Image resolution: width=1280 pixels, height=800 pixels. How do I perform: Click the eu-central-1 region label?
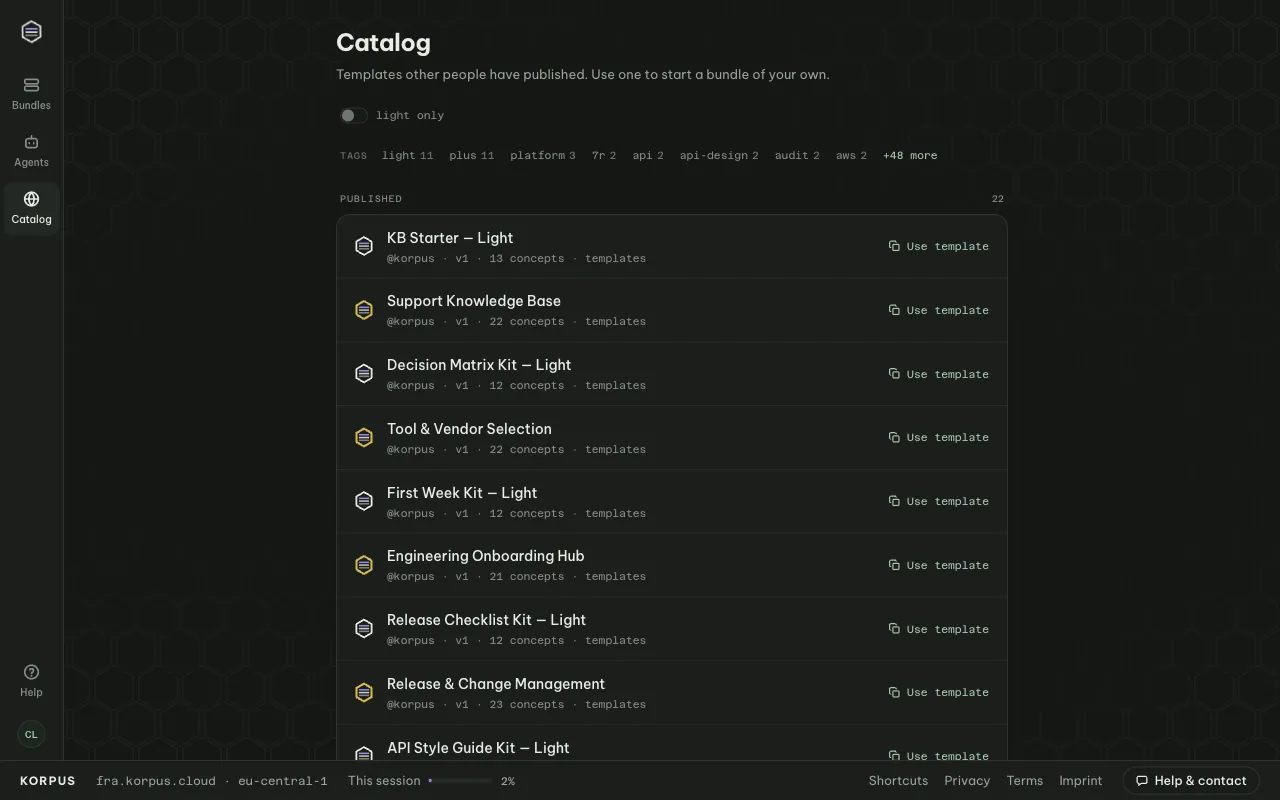pos(283,781)
